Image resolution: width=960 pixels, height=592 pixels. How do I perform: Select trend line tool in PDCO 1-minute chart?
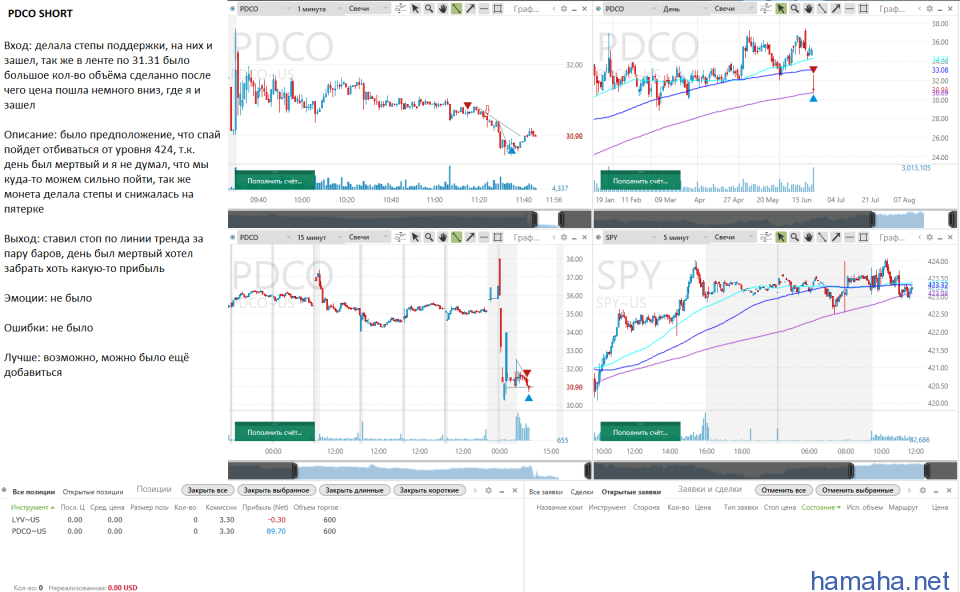tap(456, 9)
